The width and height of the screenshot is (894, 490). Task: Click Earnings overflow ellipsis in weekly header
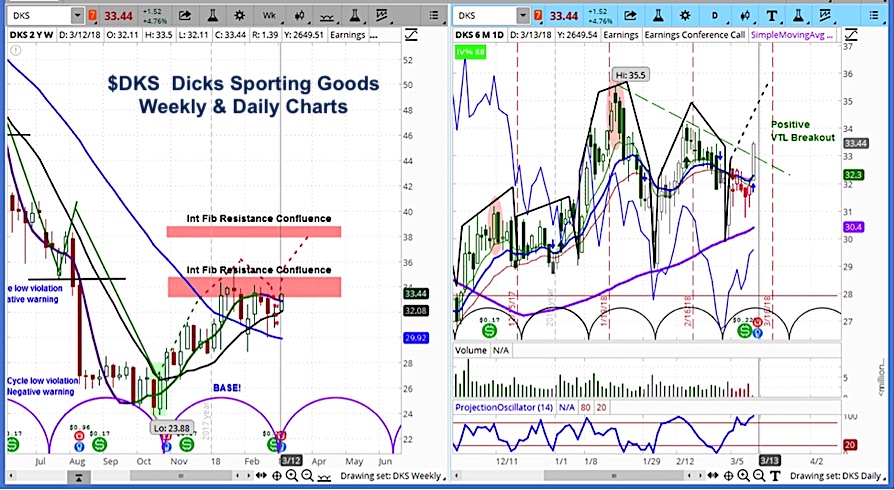click(x=374, y=35)
